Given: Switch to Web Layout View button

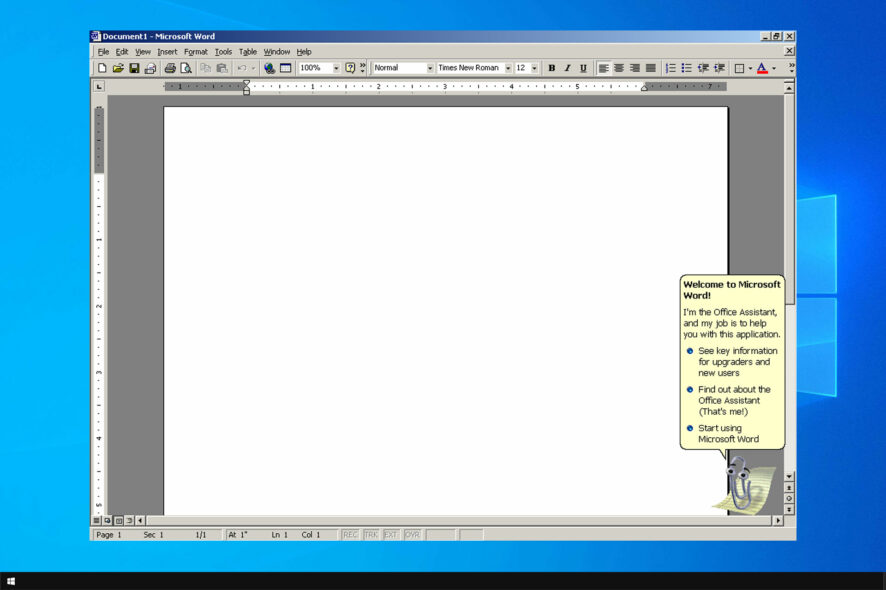Looking at the screenshot, I should click(107, 520).
